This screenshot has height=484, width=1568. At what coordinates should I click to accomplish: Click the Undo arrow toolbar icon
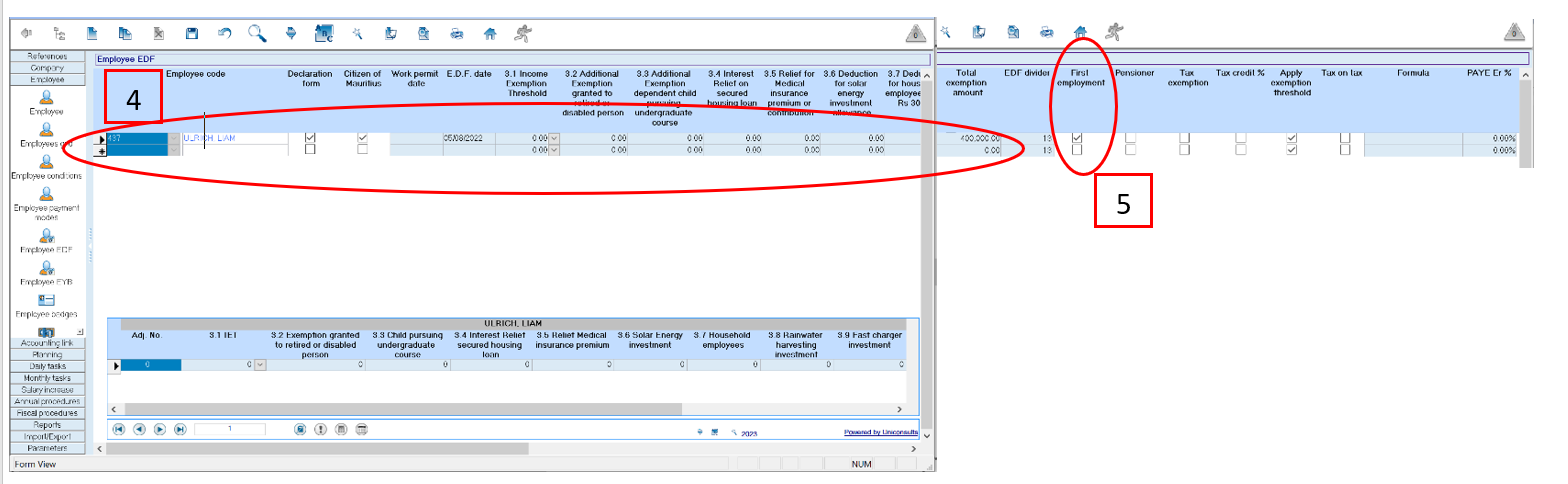(224, 33)
